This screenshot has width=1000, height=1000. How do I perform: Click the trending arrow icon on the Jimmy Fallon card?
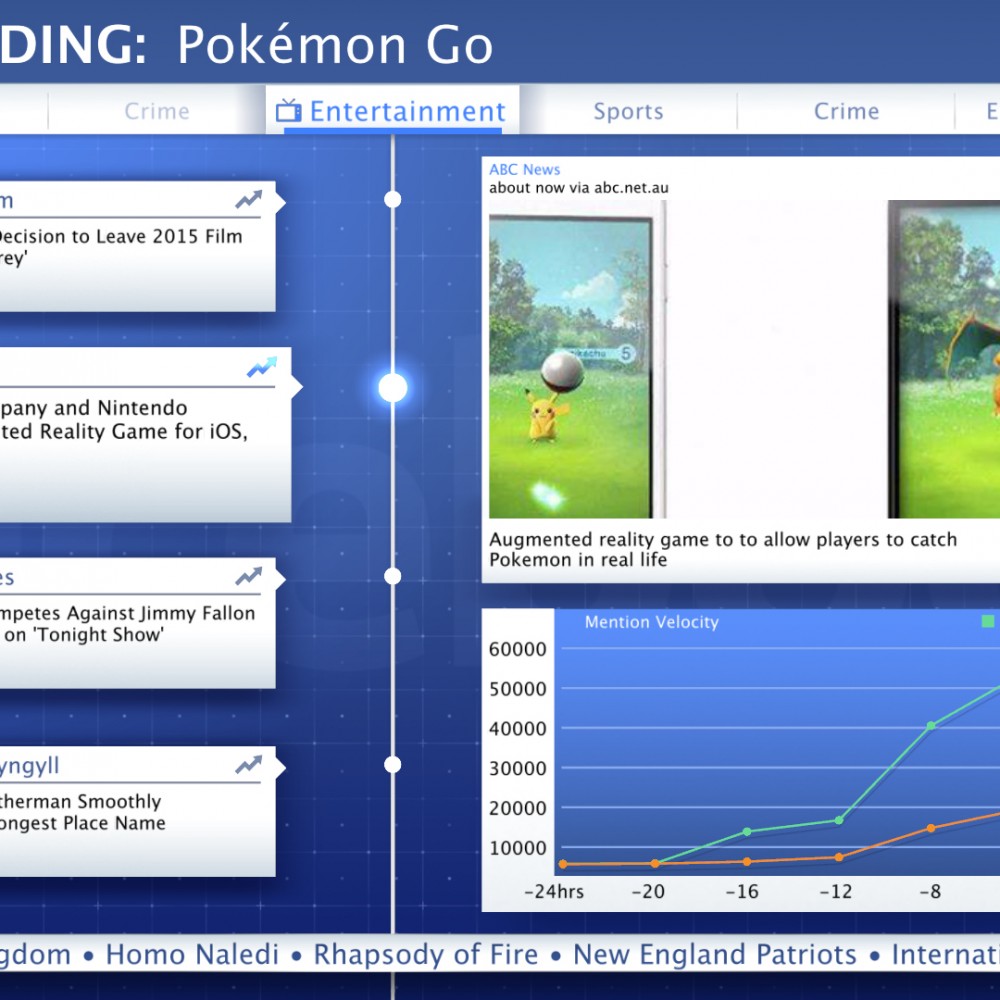click(x=249, y=576)
